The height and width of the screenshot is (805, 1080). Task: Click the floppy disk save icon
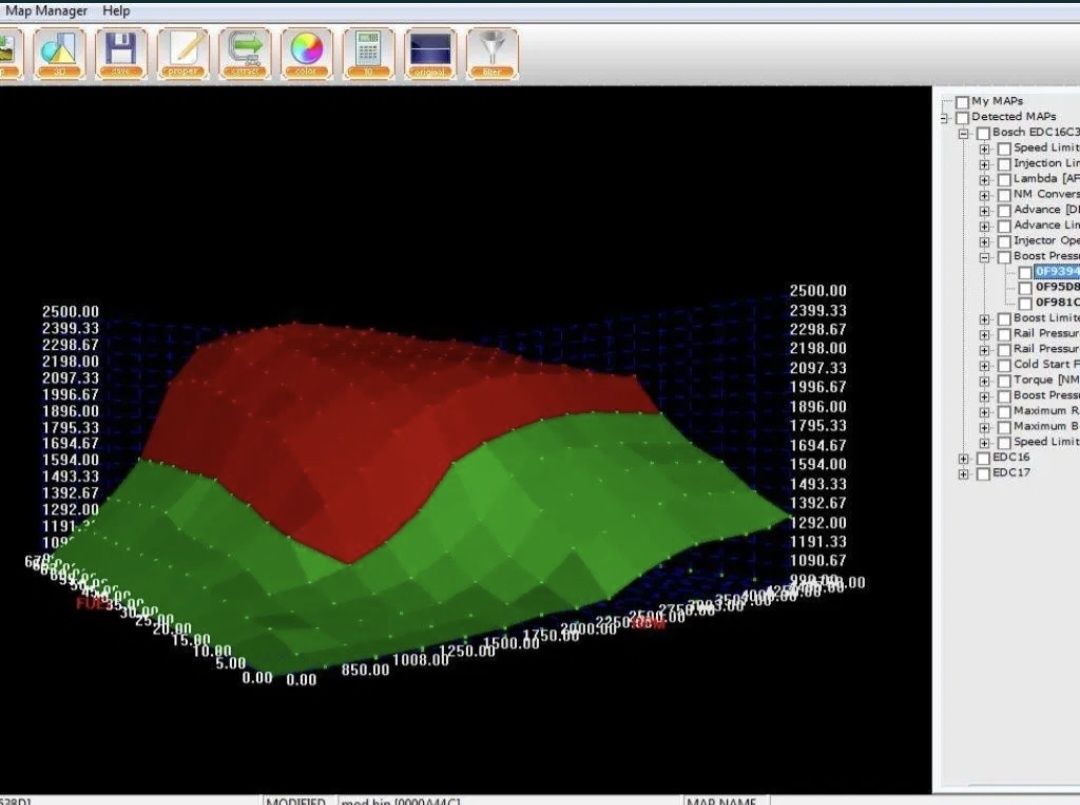click(x=121, y=53)
